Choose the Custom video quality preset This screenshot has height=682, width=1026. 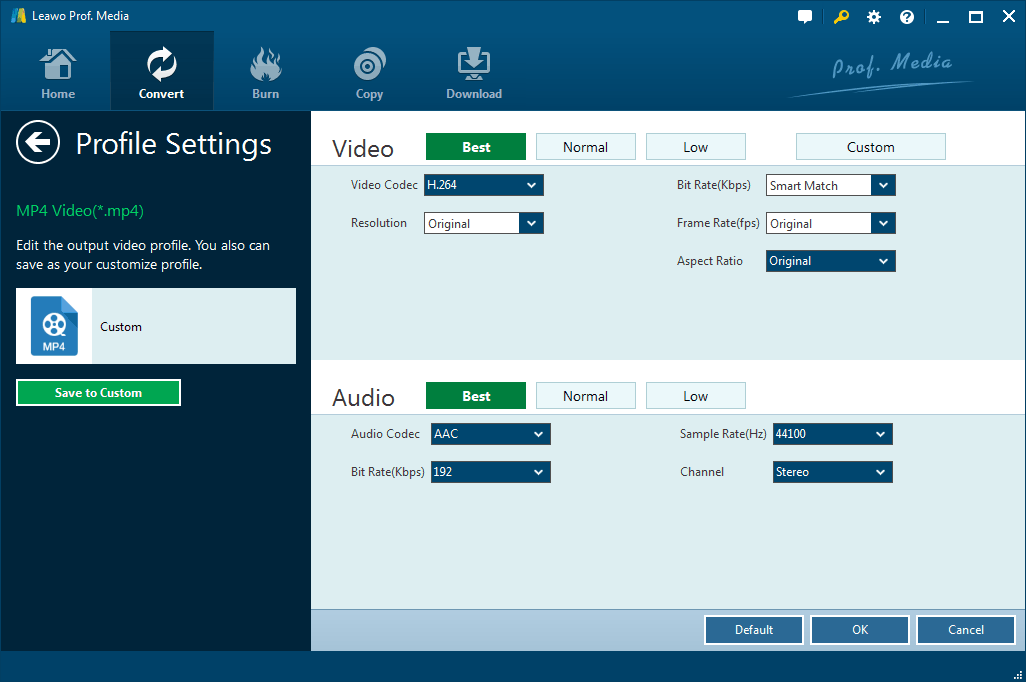(870, 147)
